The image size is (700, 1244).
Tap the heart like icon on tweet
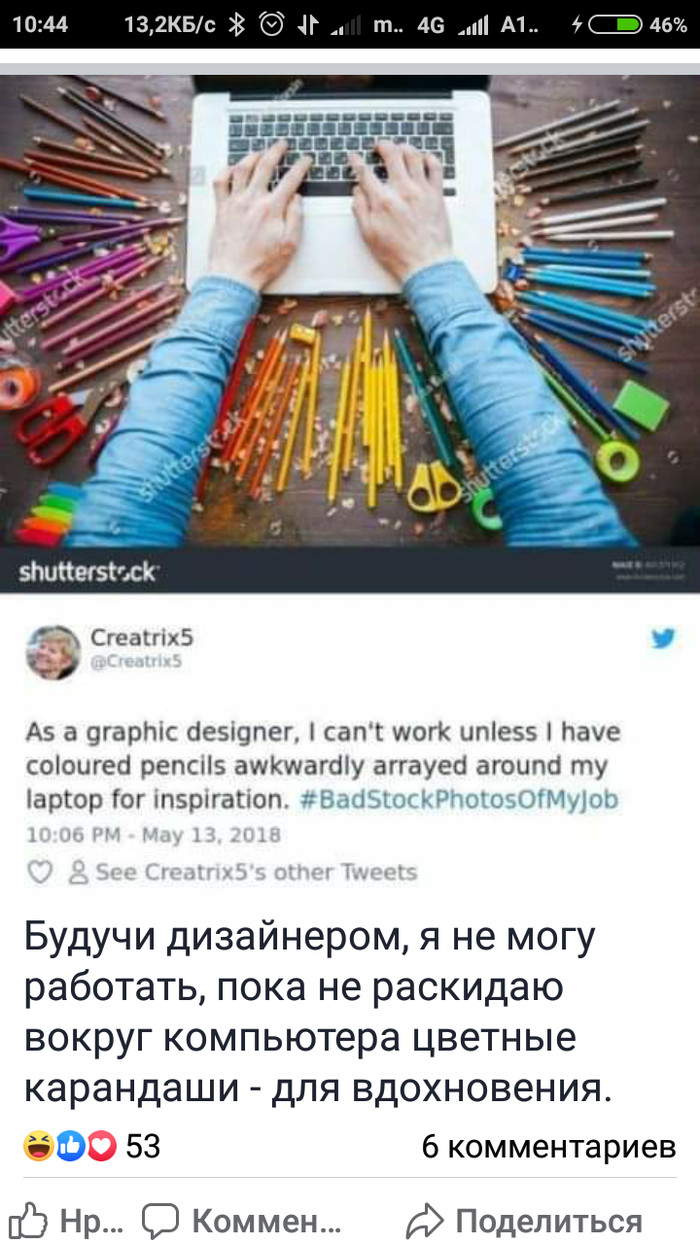pyautogui.click(x=38, y=872)
